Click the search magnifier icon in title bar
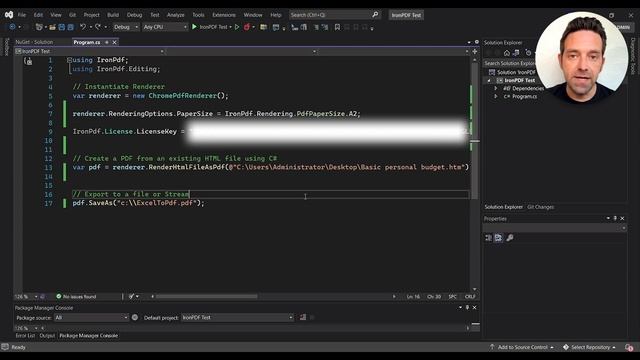 point(375,15)
